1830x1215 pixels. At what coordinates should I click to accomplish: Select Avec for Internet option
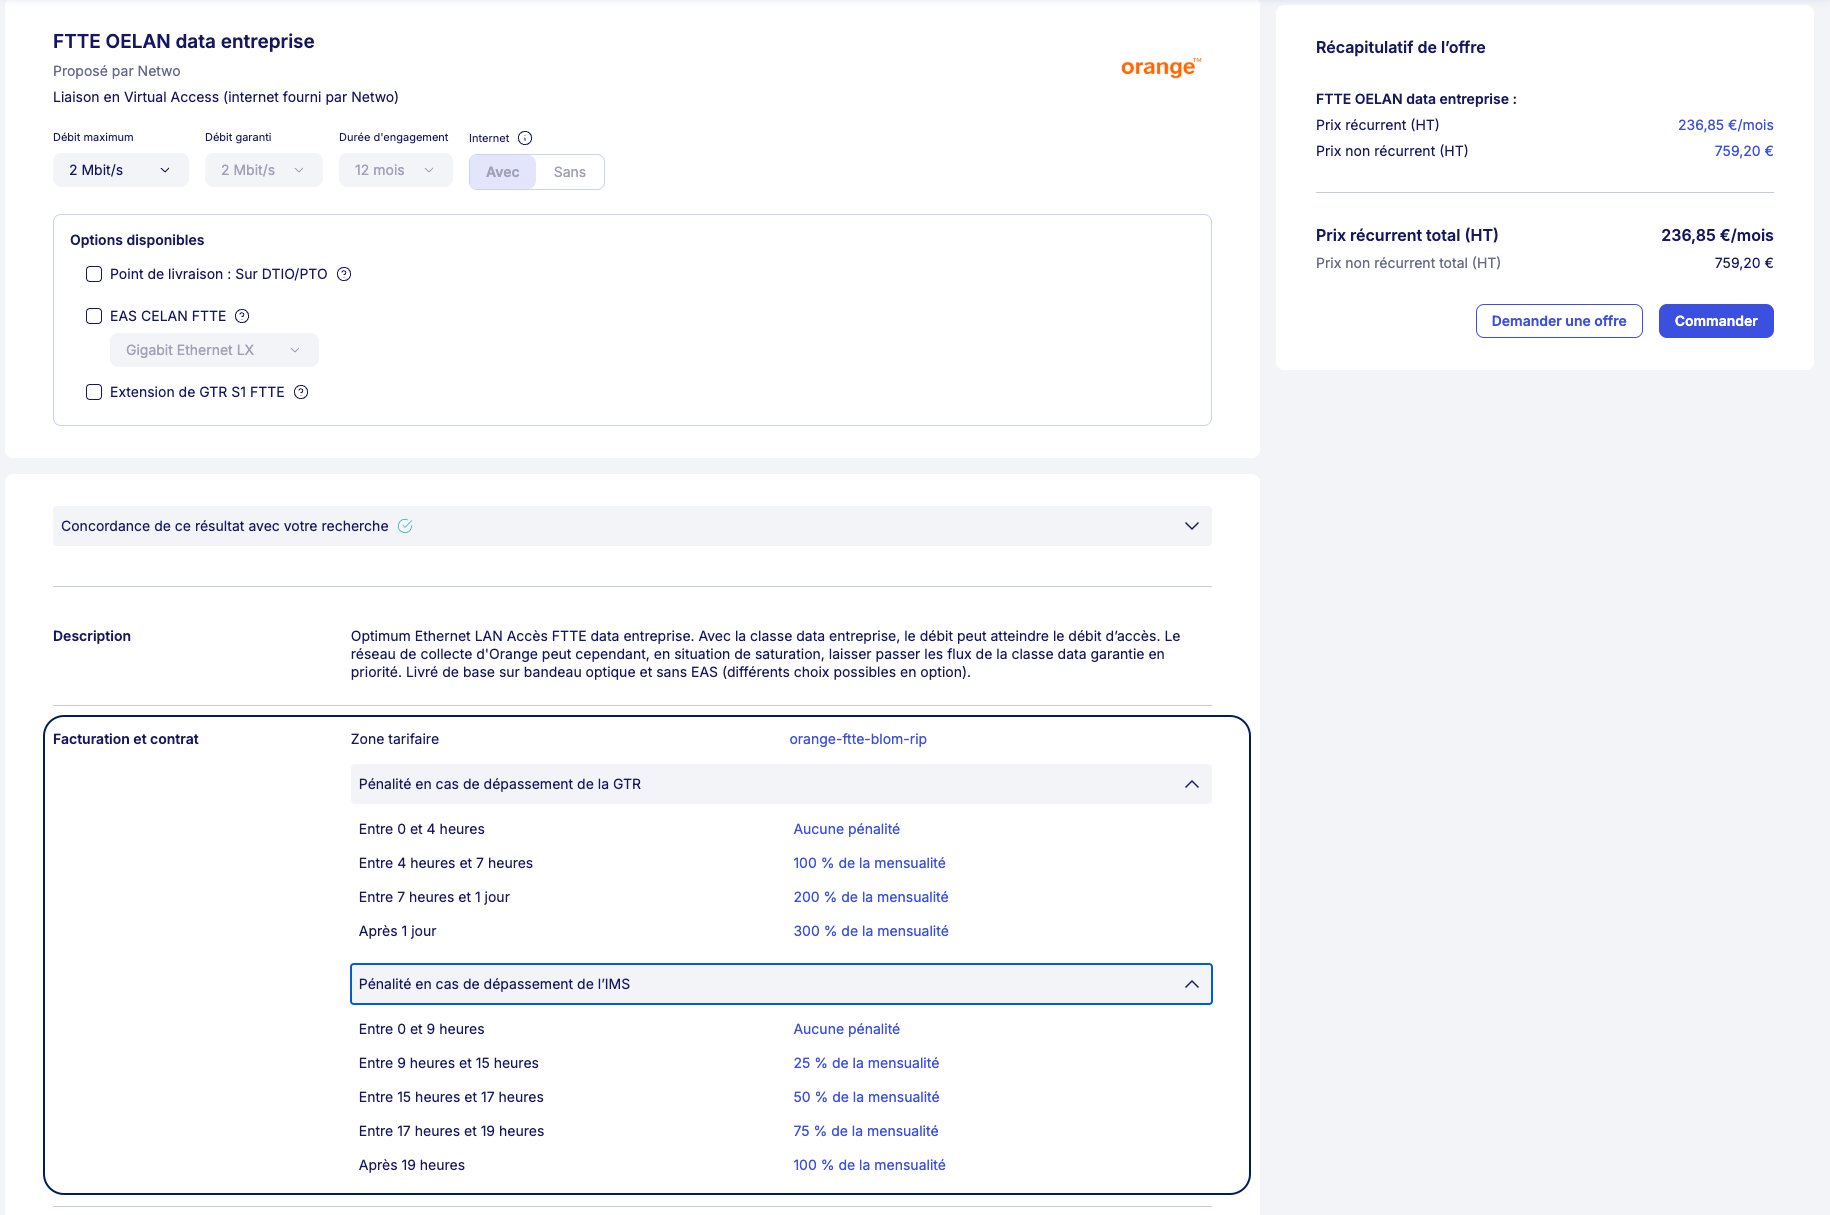503,172
